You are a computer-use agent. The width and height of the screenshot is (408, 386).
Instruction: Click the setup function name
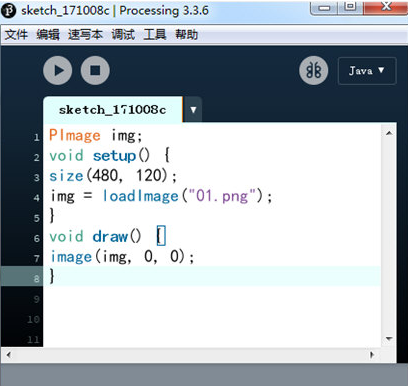tap(114, 156)
